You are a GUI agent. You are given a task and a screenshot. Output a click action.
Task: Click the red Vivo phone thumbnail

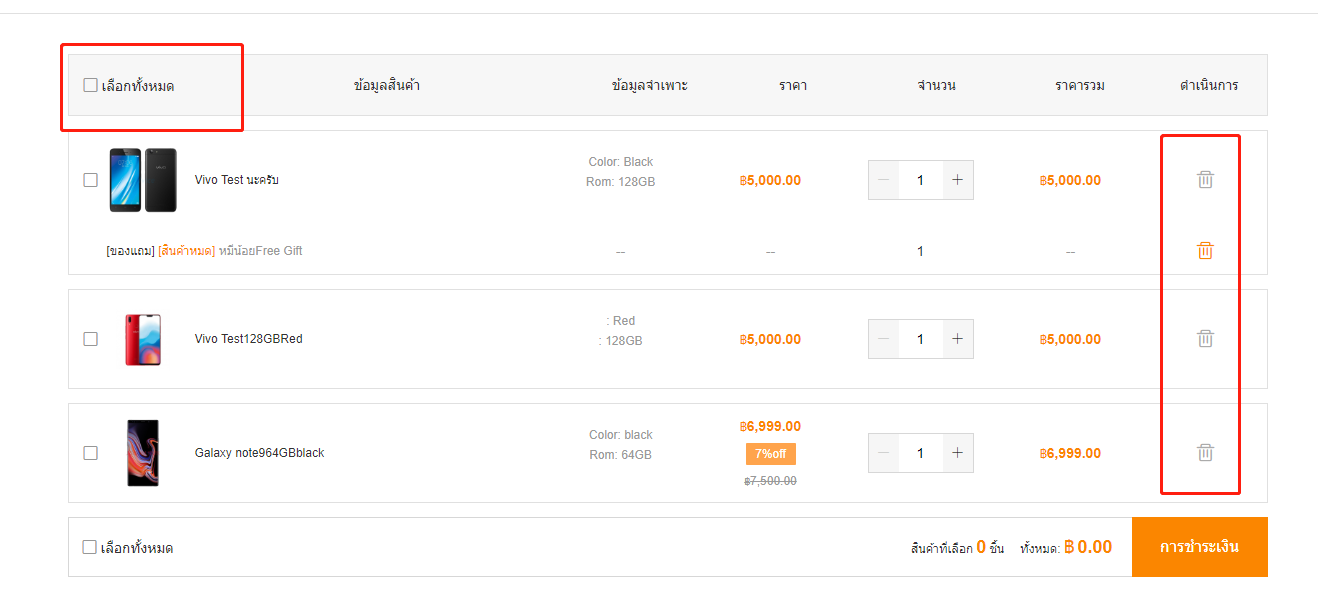coord(143,339)
